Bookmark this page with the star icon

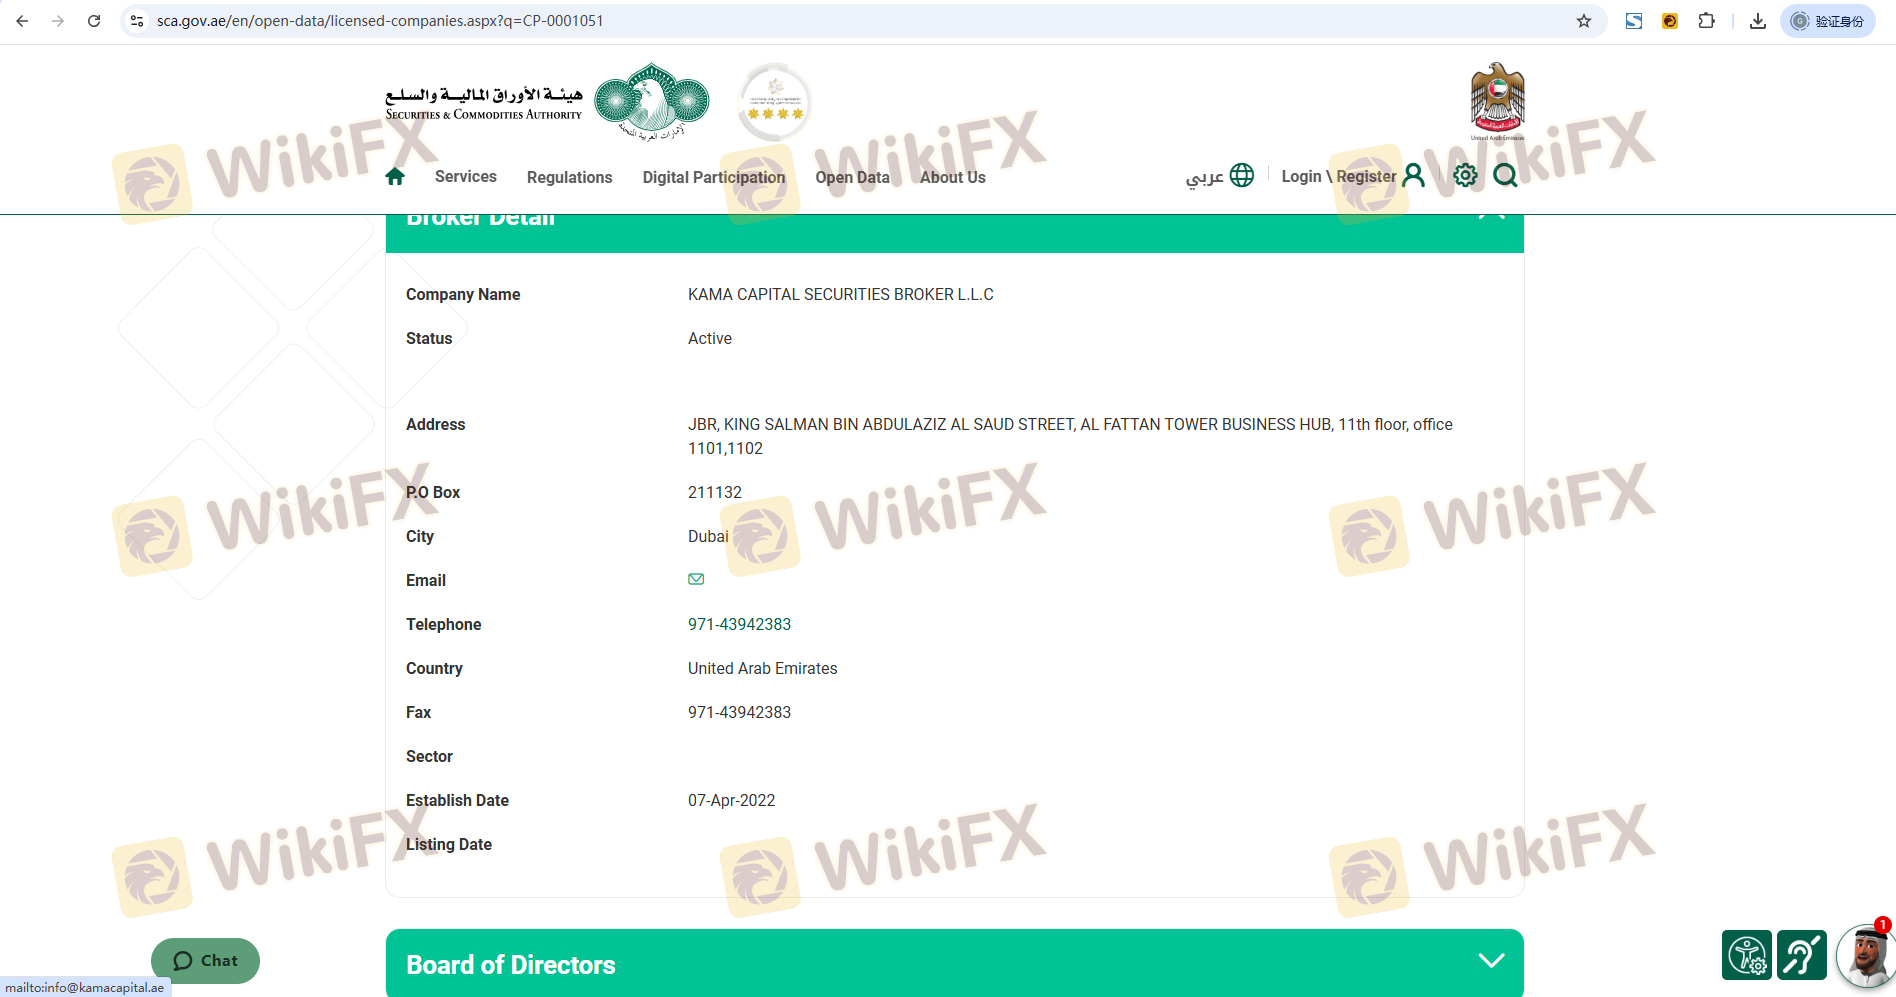[1584, 21]
